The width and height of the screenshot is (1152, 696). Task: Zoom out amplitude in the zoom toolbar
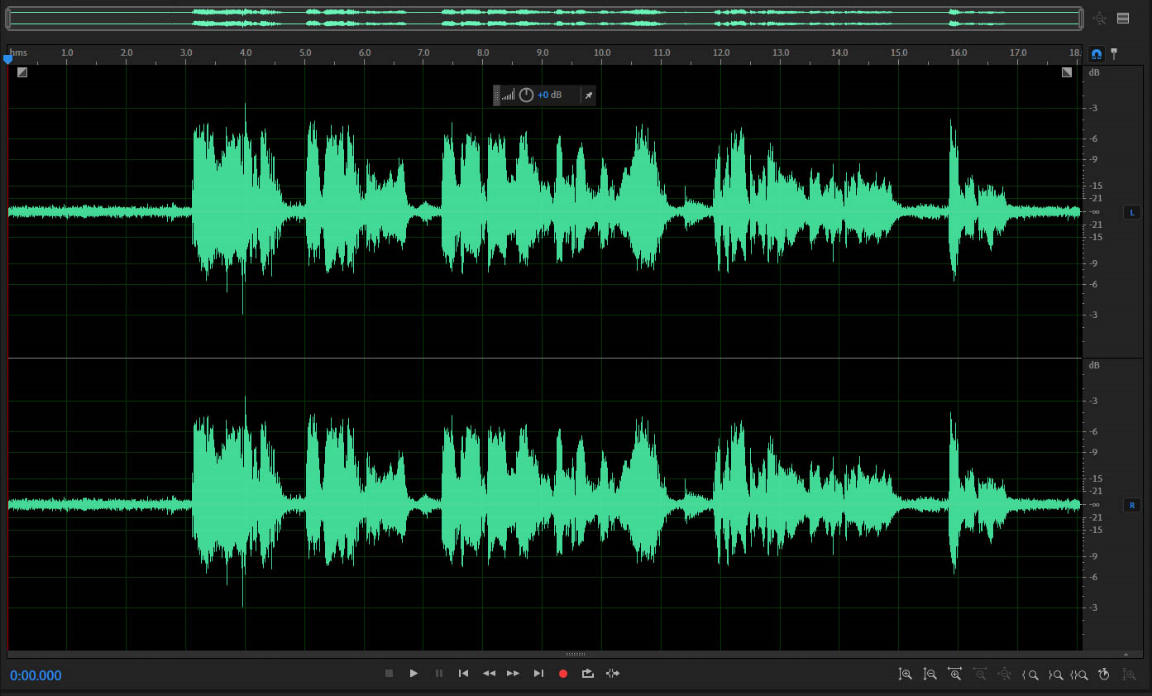(930, 674)
